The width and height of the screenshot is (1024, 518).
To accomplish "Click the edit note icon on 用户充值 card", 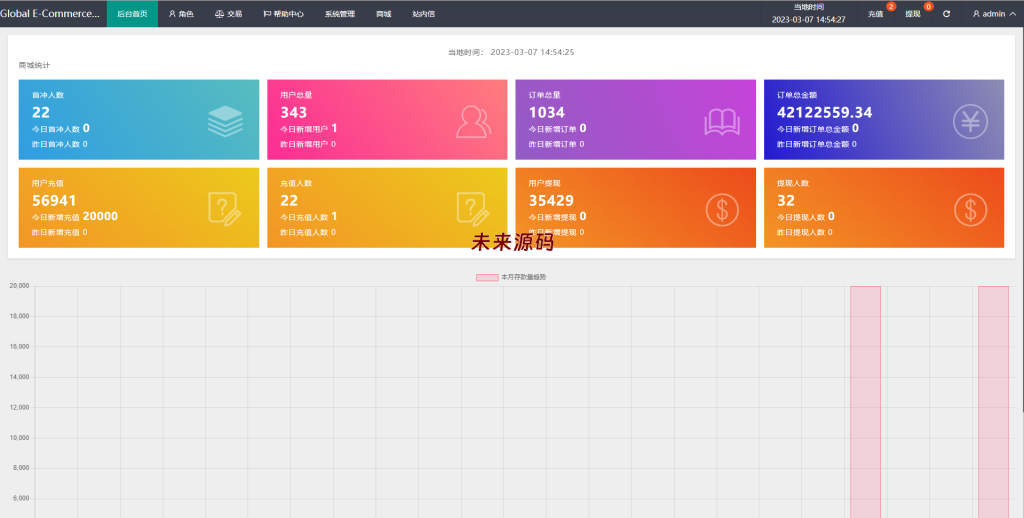I will pyautogui.click(x=225, y=210).
